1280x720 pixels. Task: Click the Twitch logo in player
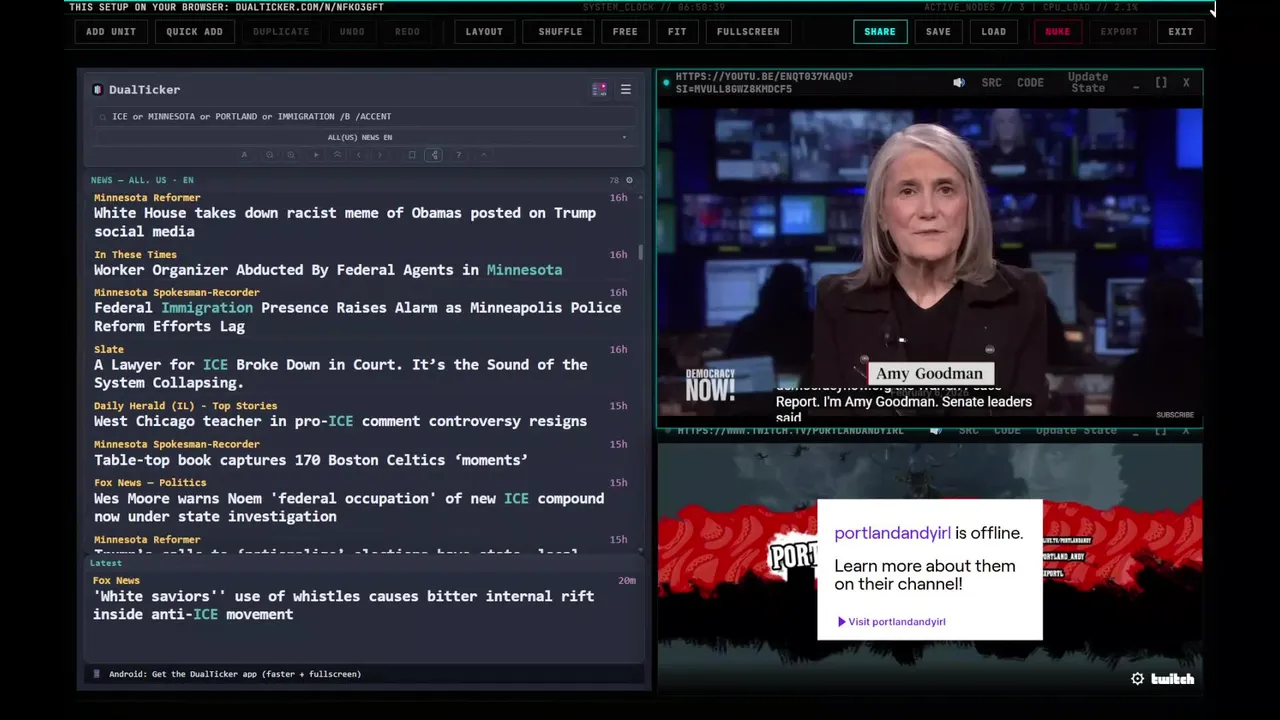(1172, 679)
